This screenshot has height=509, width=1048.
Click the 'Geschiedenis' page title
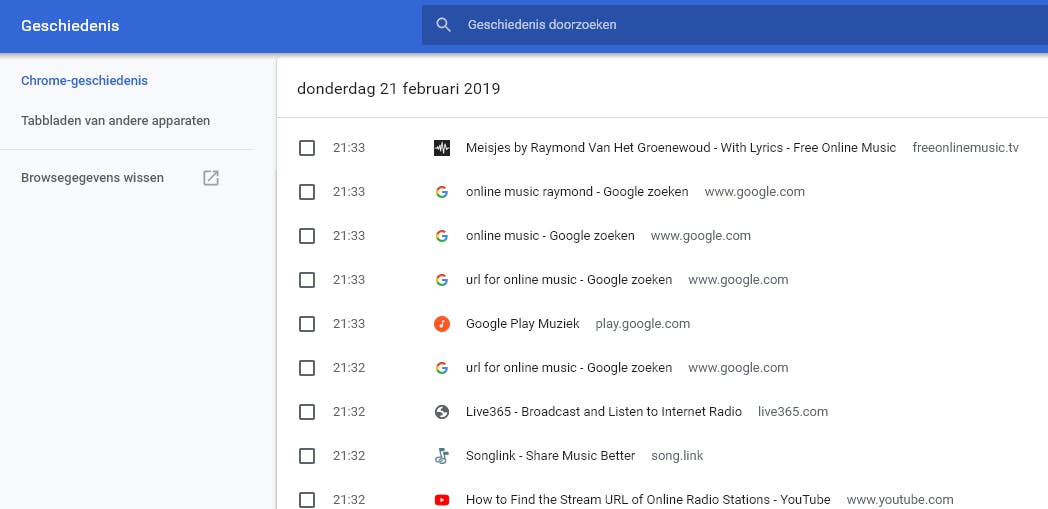point(70,25)
